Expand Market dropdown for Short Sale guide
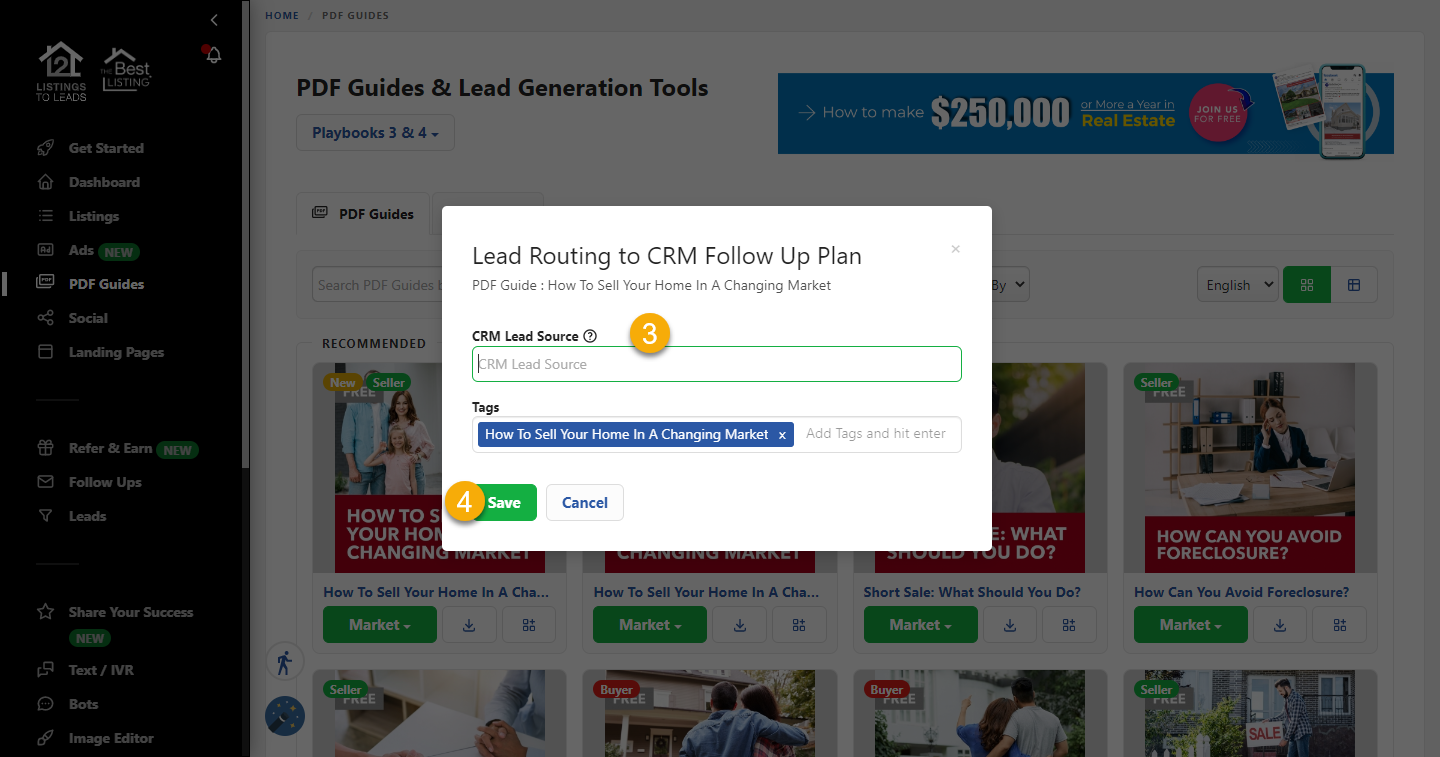Screen dimensions: 1440x757 point(920,625)
